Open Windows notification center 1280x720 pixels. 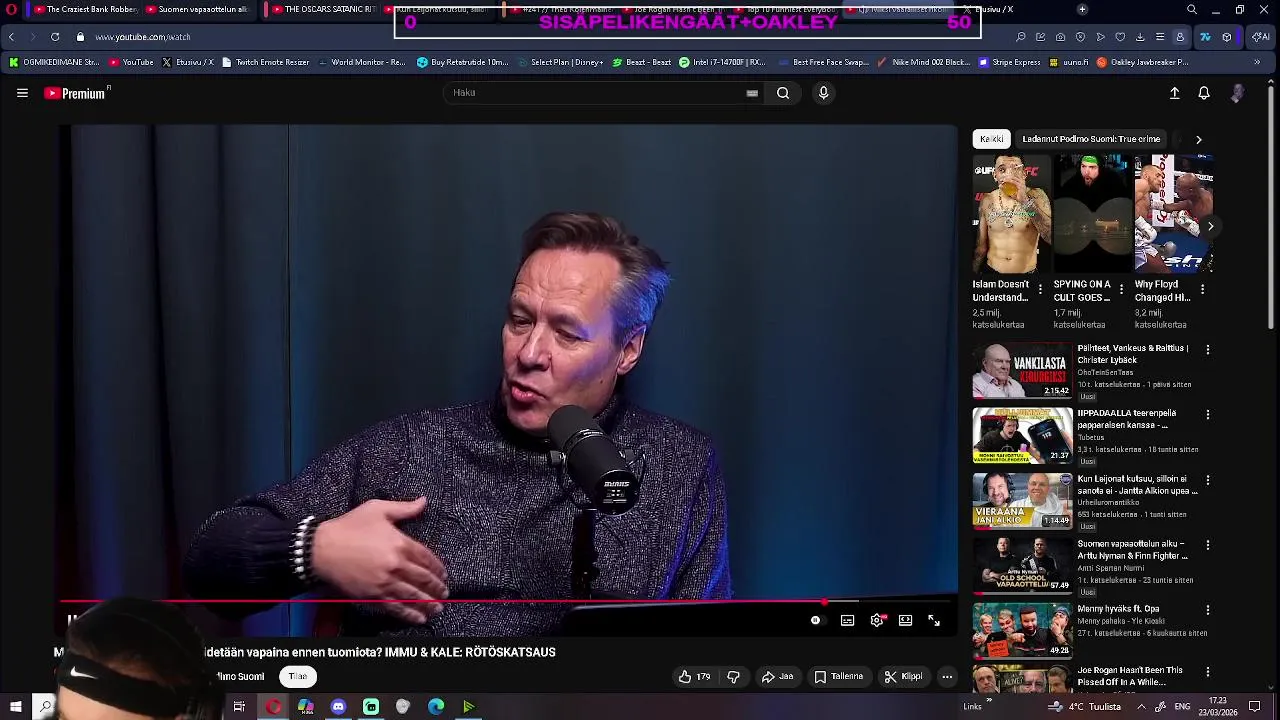(x=1254, y=707)
